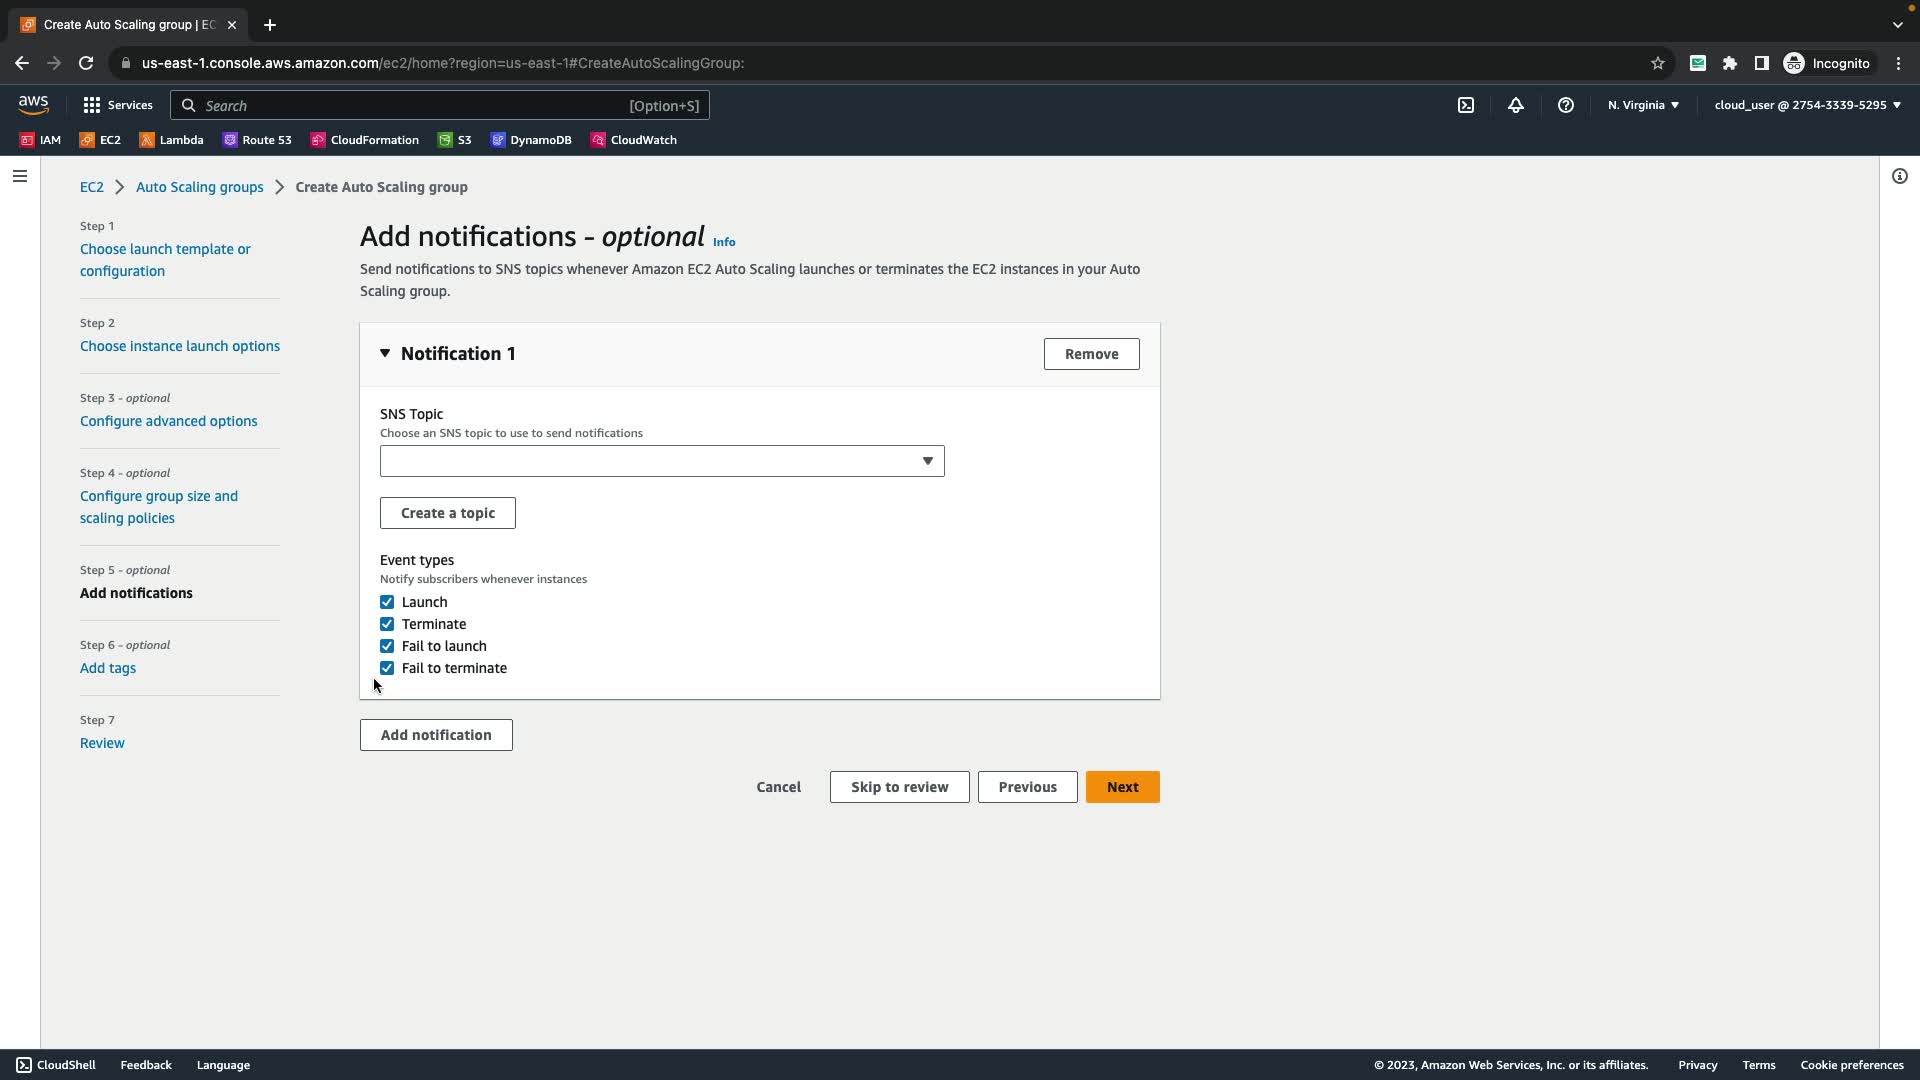Click the orange Next button

[1122, 787]
